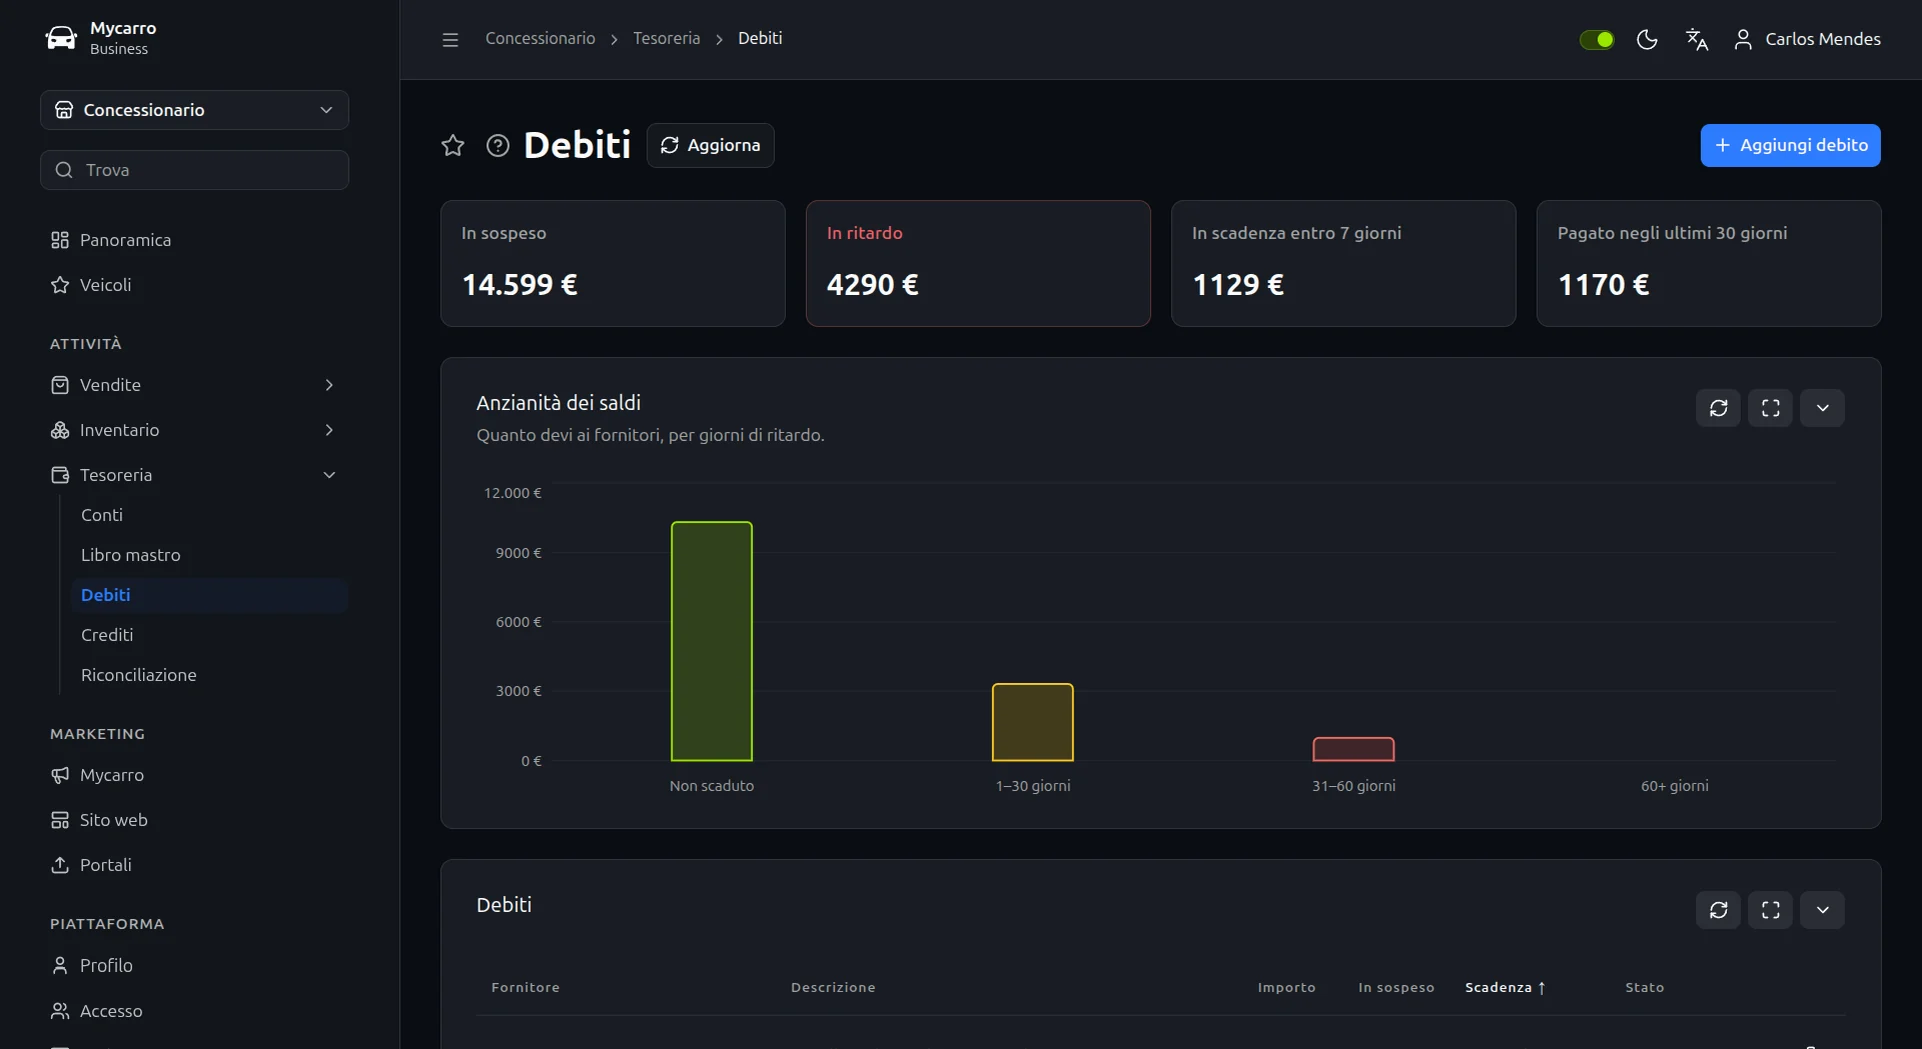Open Portali upload item in sidebar

(x=194, y=865)
